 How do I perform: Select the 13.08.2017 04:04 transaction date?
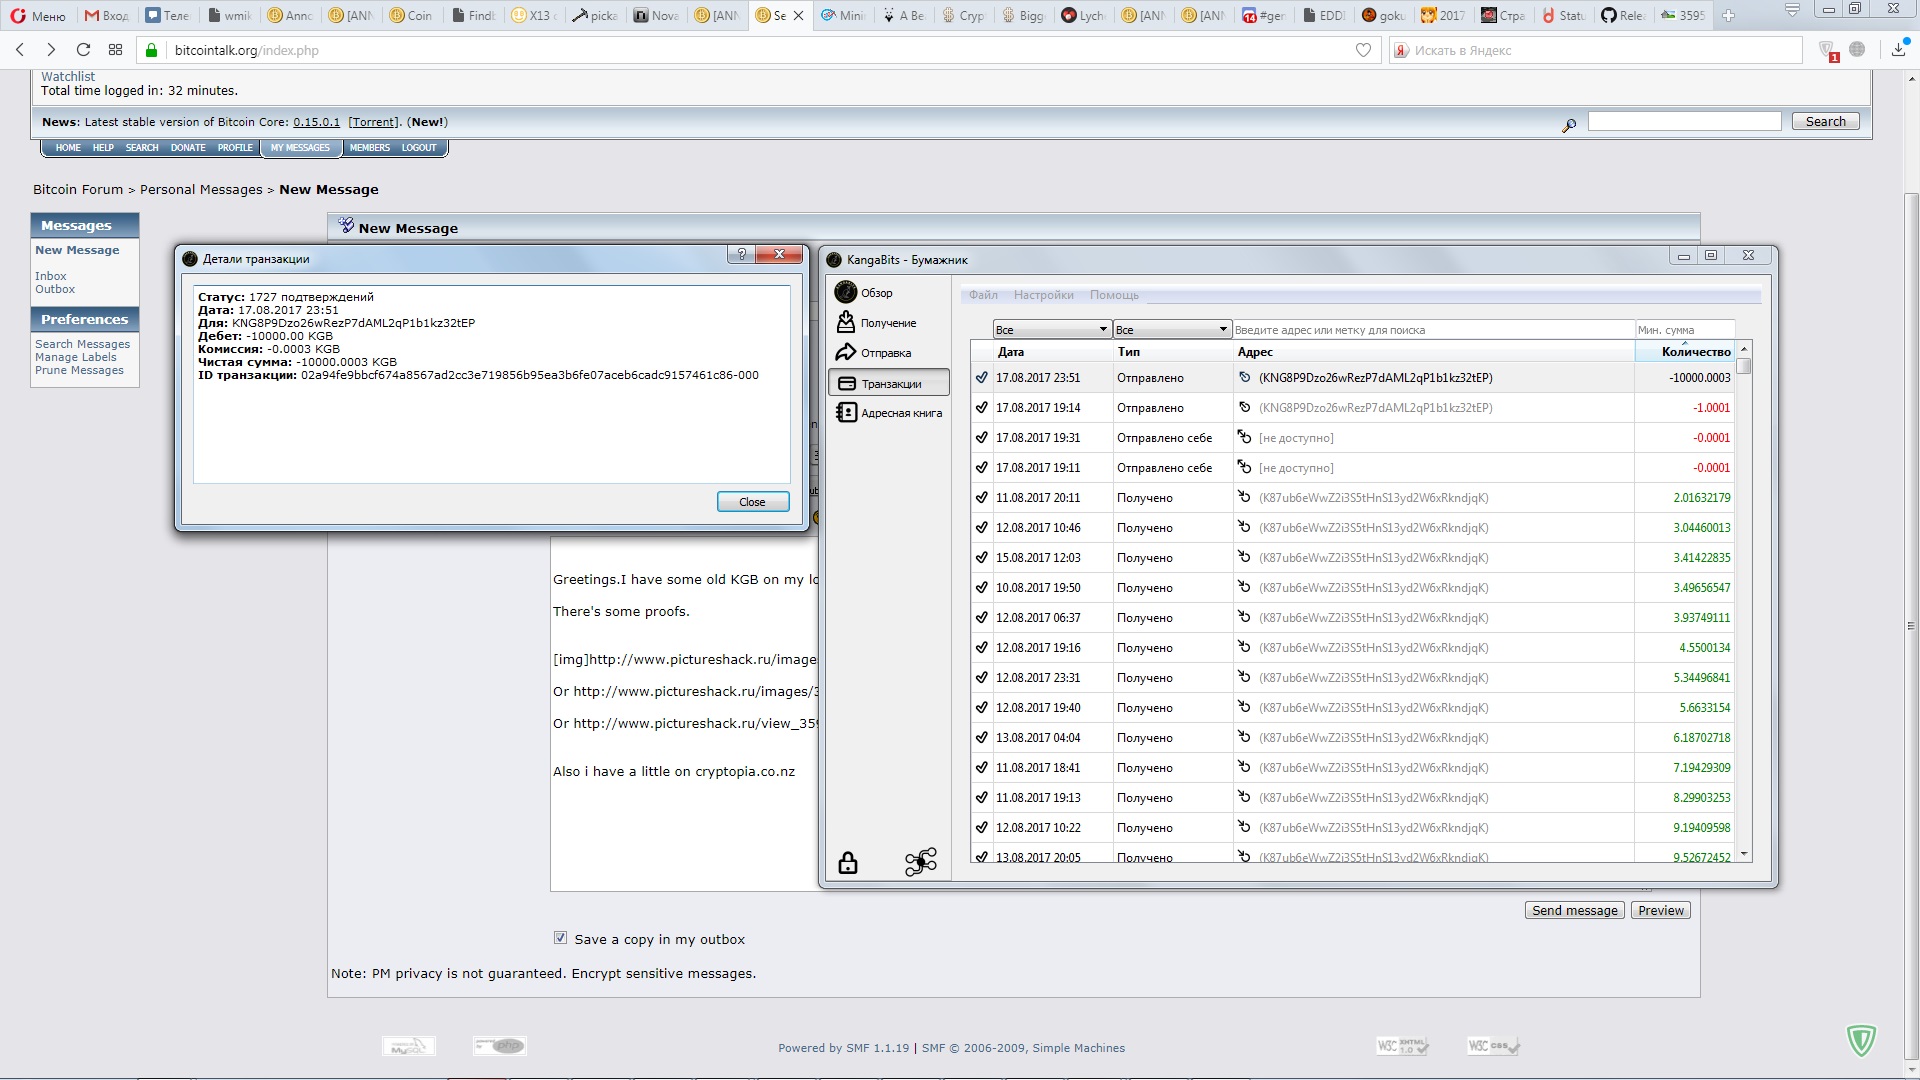[1038, 738]
